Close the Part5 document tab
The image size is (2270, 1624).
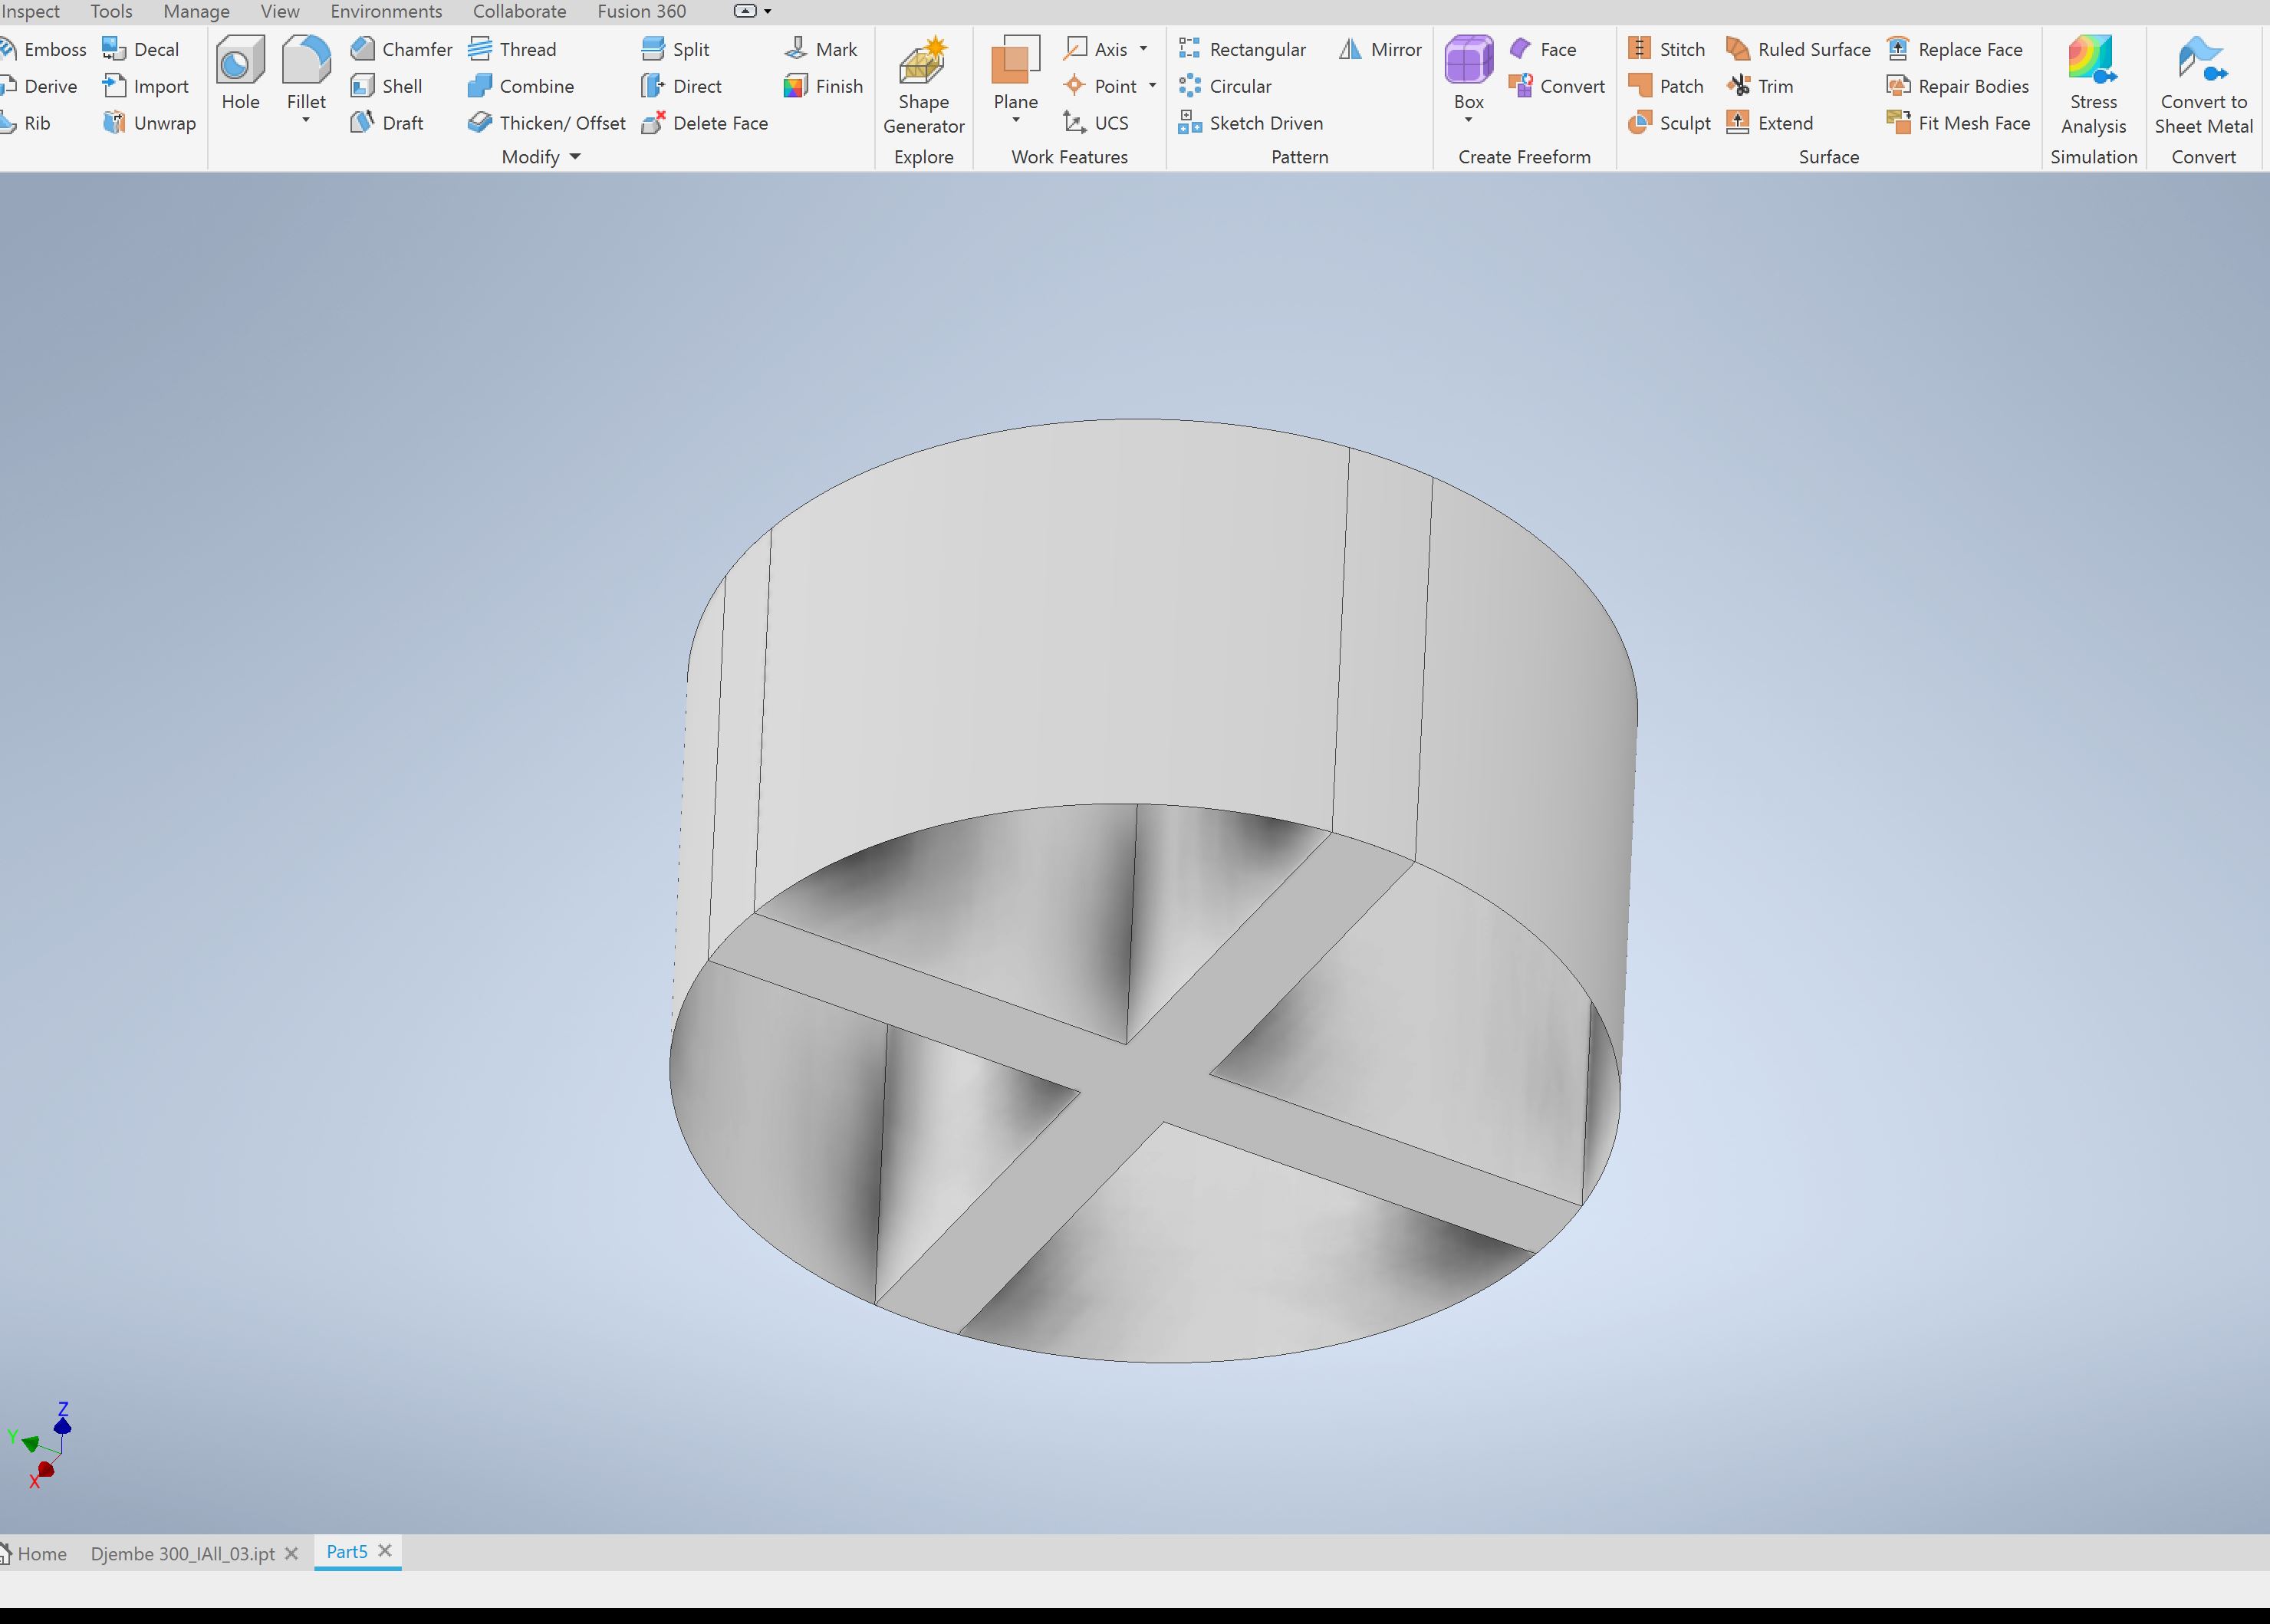(385, 1550)
